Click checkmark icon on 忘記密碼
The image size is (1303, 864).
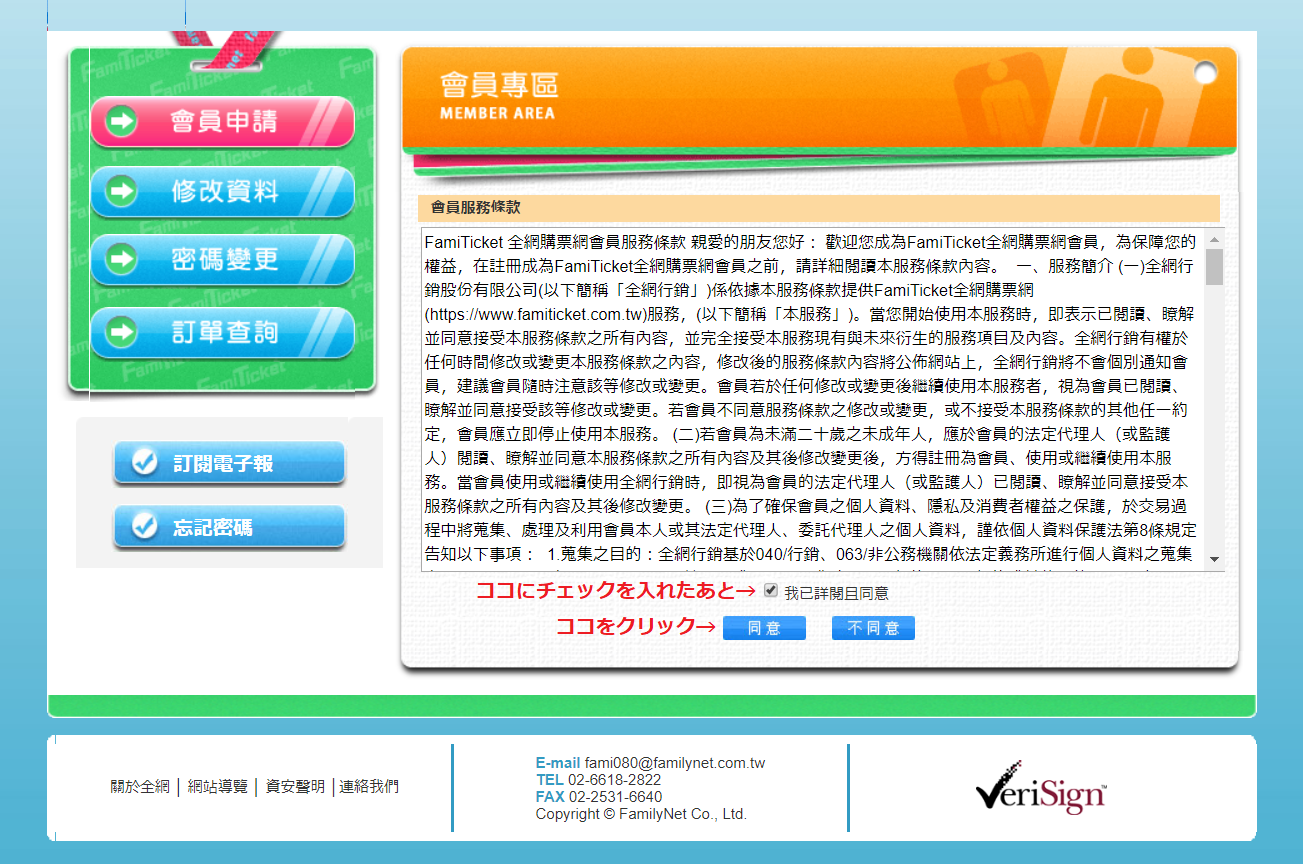tap(146, 526)
